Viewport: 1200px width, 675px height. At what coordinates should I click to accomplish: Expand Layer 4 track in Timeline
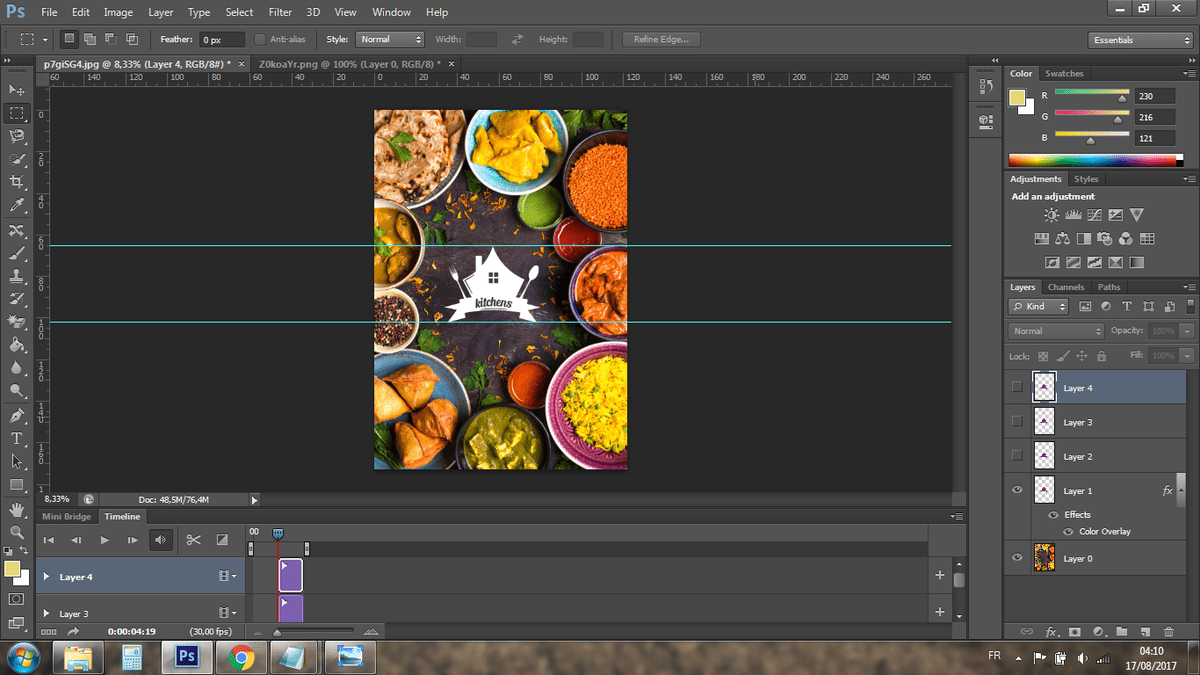click(46, 577)
